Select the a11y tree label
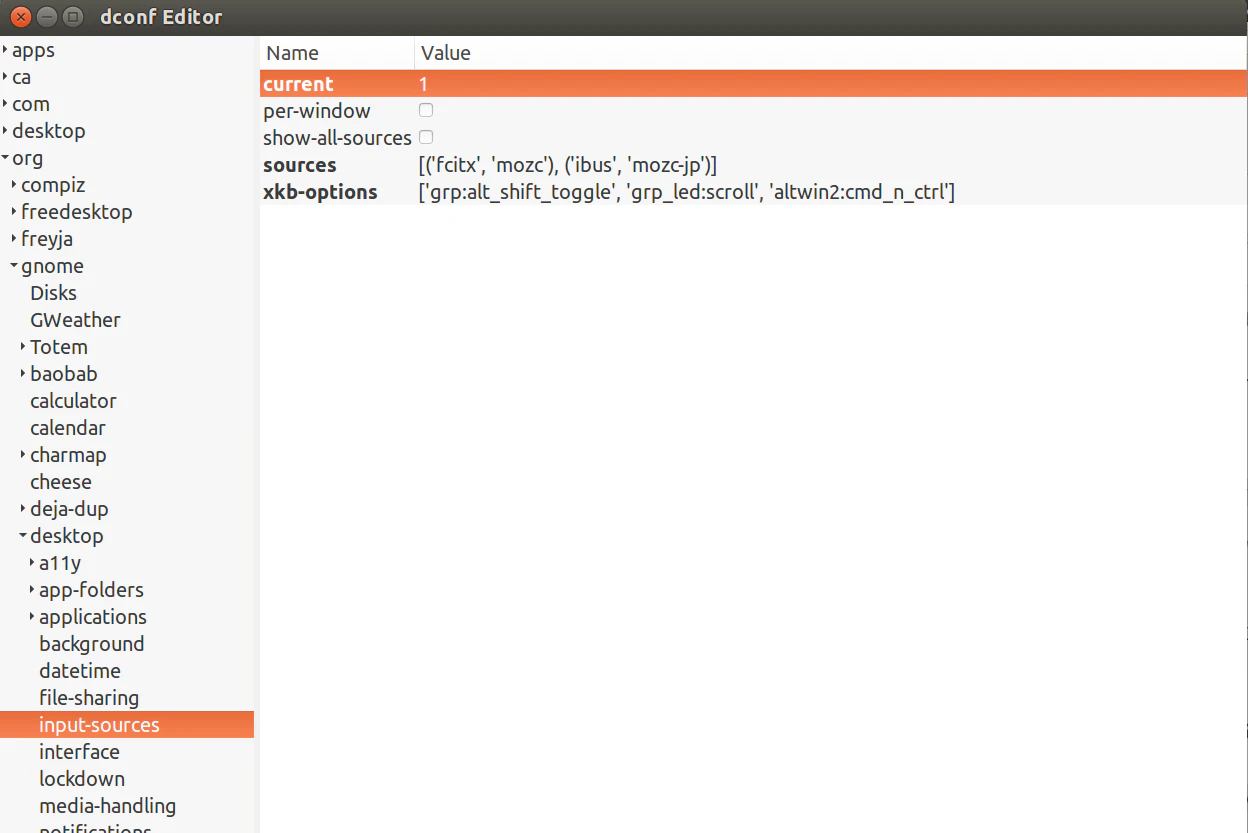The height and width of the screenshot is (833, 1248). coord(60,563)
